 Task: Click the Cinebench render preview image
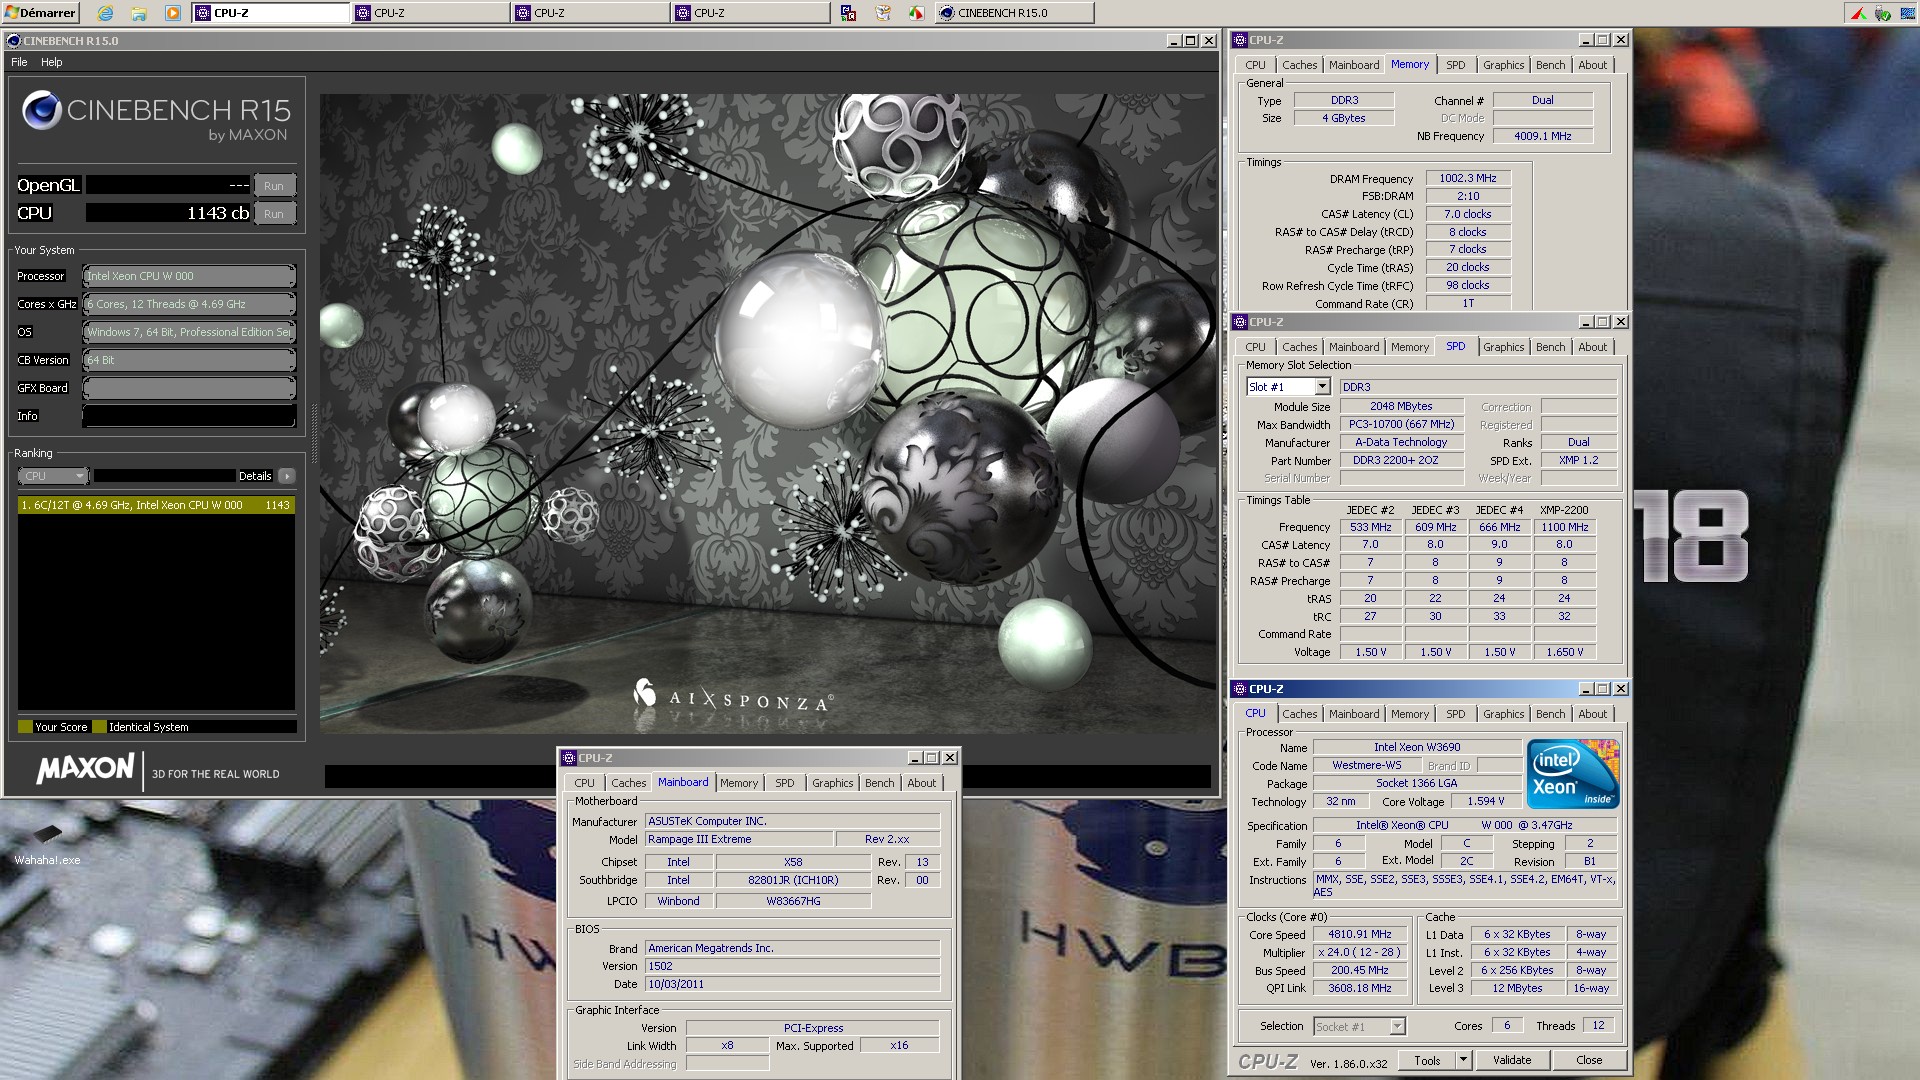pyautogui.click(x=768, y=414)
